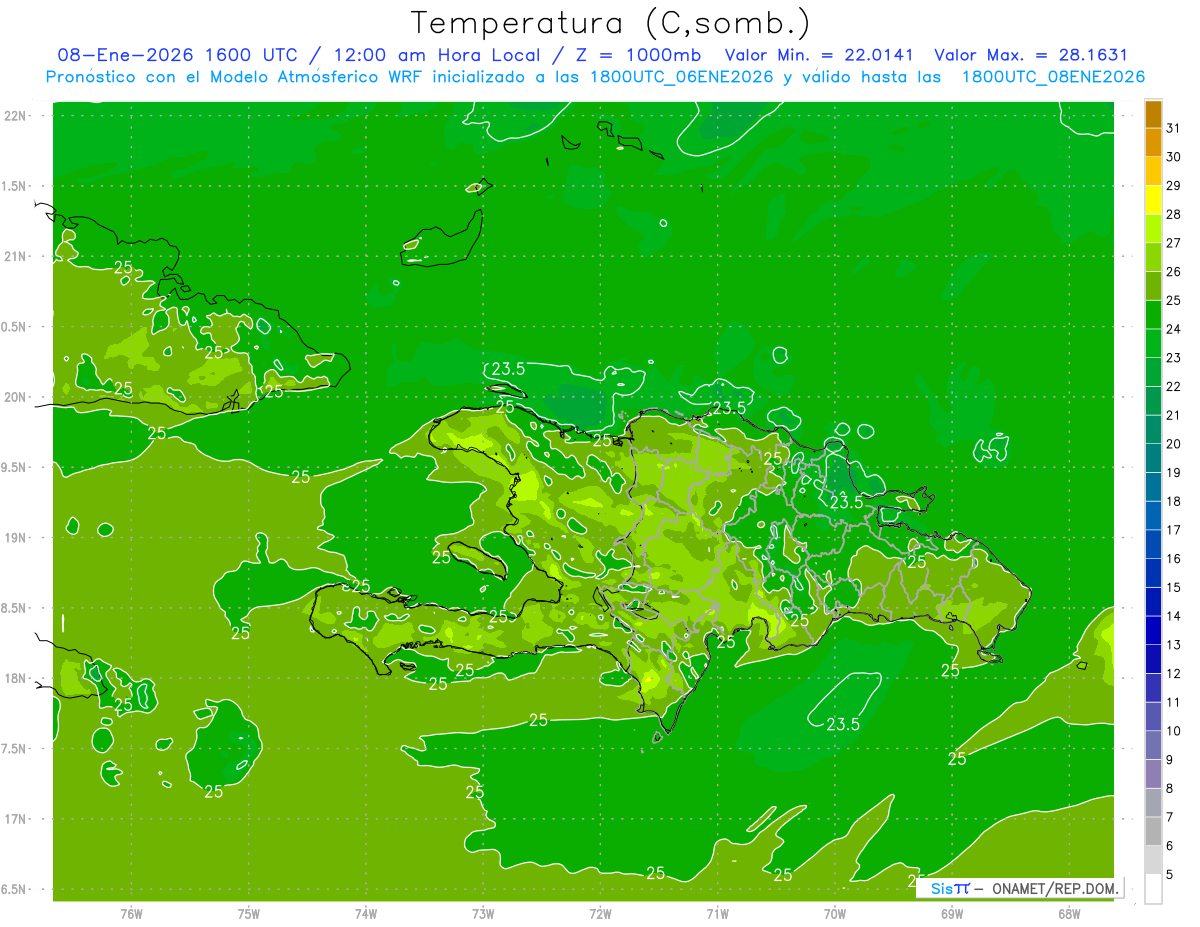This screenshot has width=1200, height=927.
Task: Click the "14" label on the color scale
Action: (x=1173, y=616)
